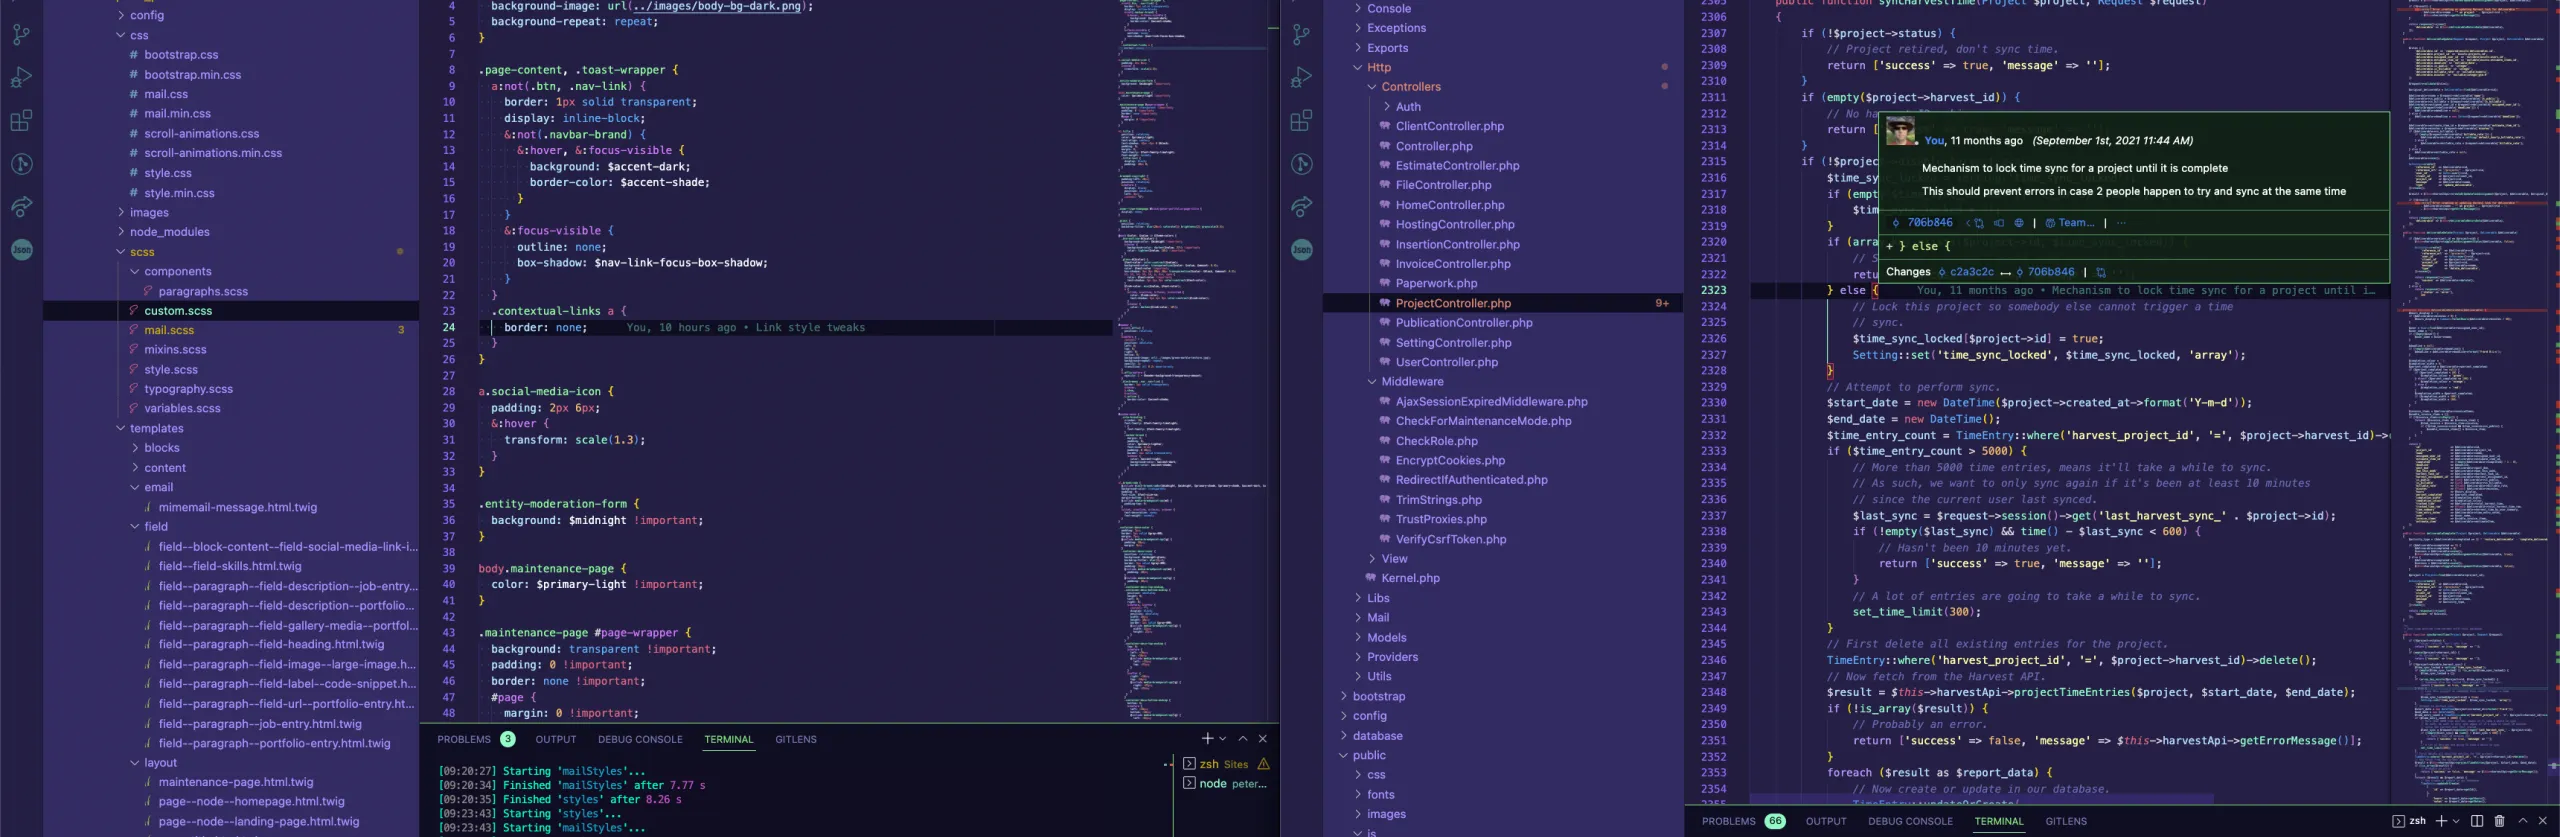This screenshot has height=837, width=2560.
Task: Add new terminal in right window panel
Action: [x=2441, y=821]
